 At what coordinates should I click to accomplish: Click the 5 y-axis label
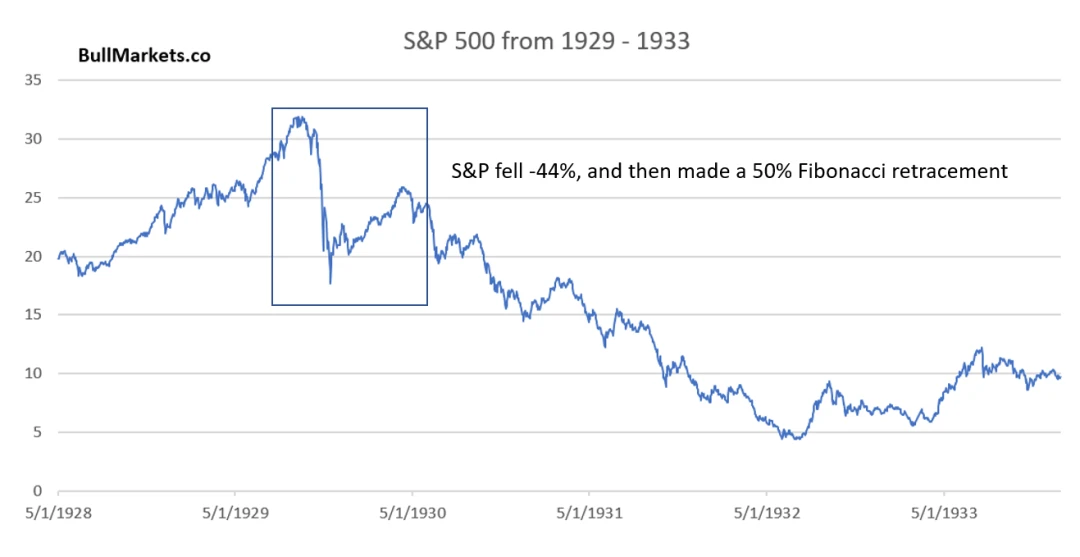tap(37, 432)
